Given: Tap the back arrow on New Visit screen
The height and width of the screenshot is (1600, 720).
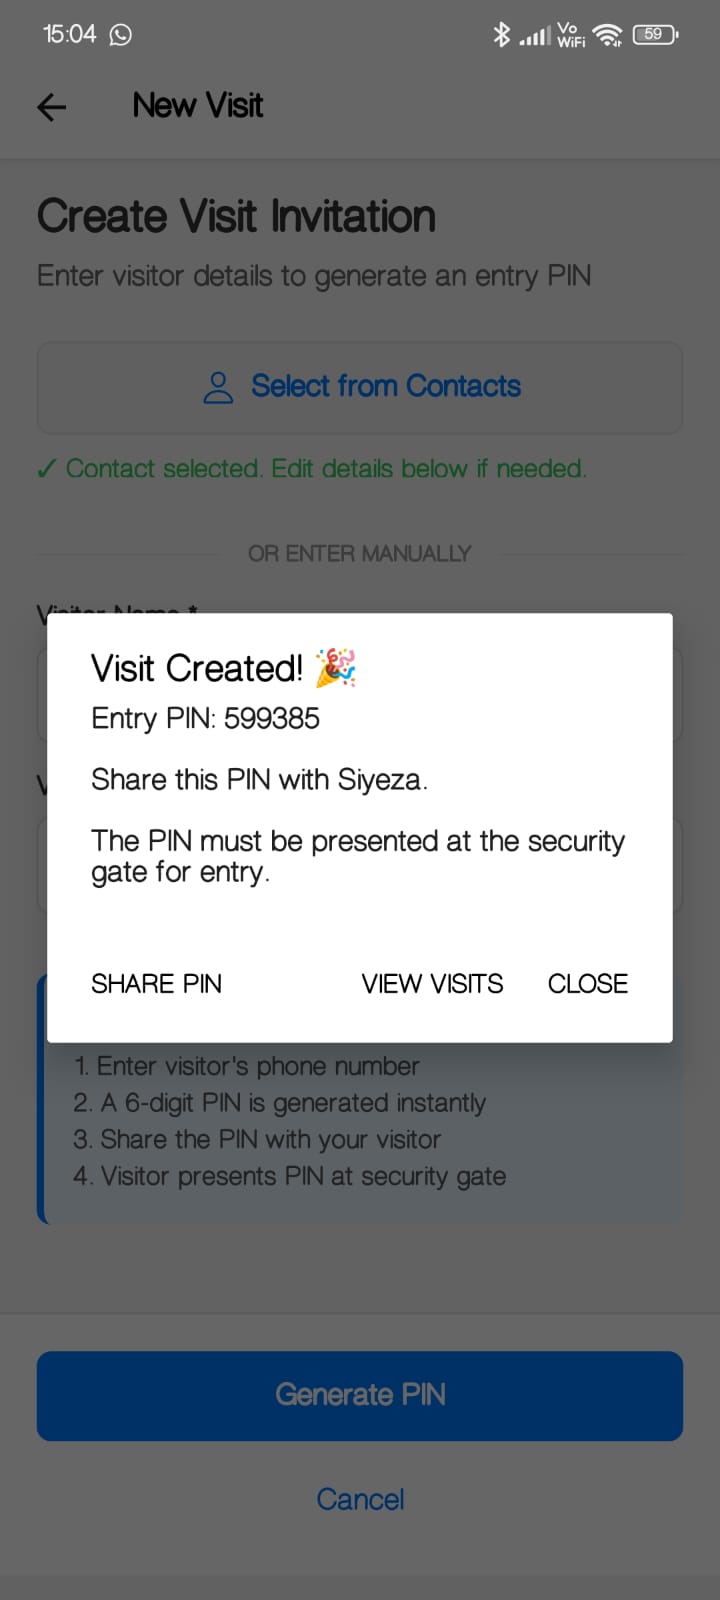Looking at the screenshot, I should click(51, 107).
